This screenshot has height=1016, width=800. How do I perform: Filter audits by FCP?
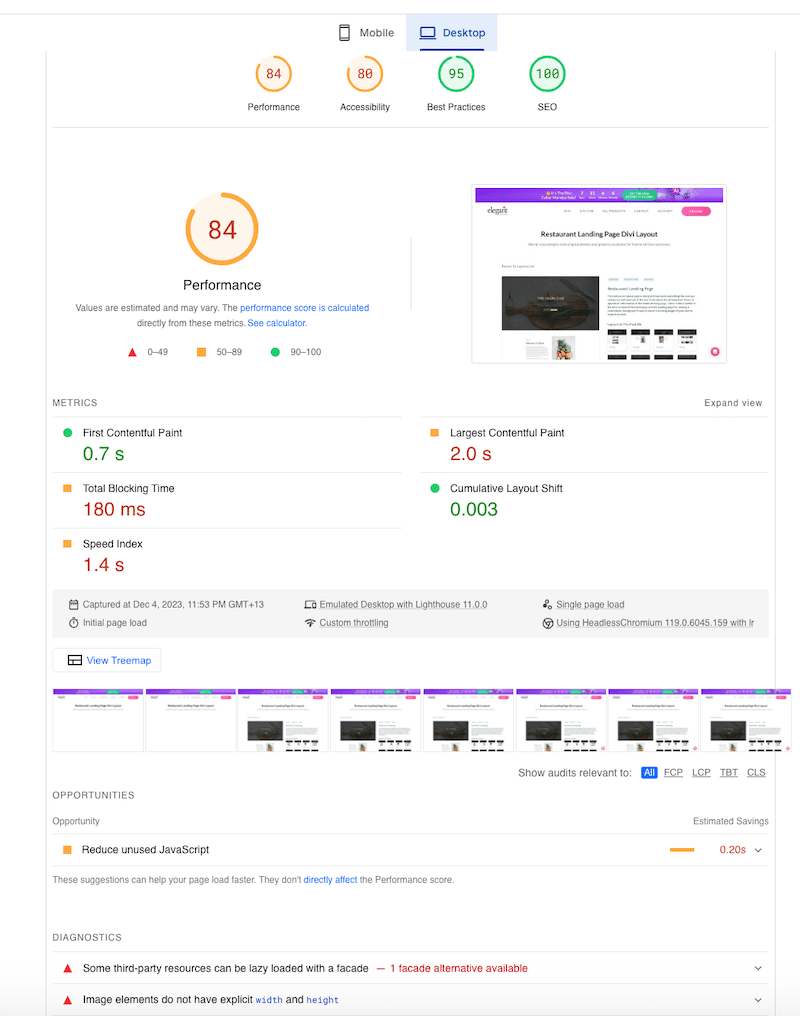pyautogui.click(x=673, y=772)
